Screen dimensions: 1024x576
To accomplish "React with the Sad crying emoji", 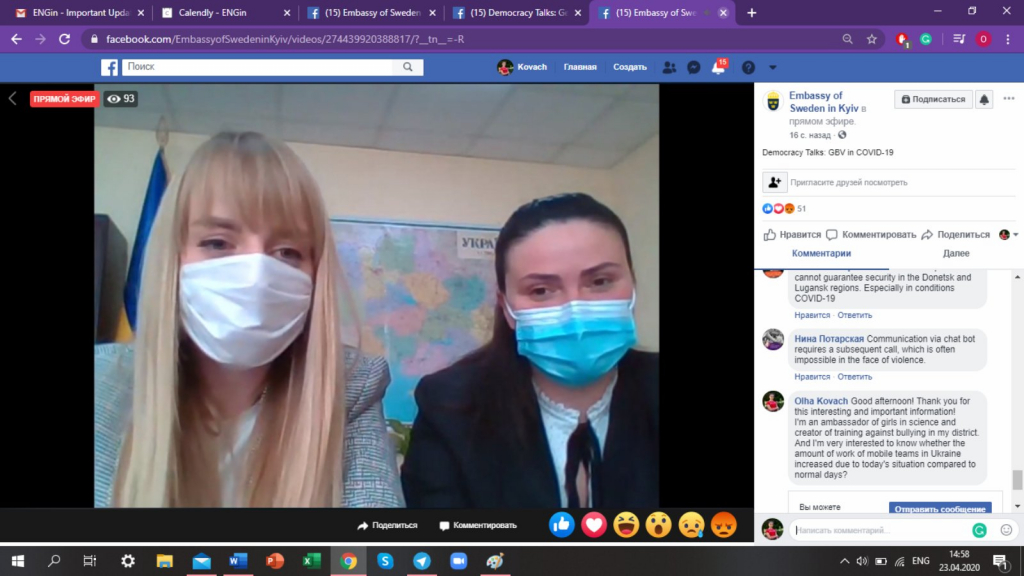I will pos(691,525).
